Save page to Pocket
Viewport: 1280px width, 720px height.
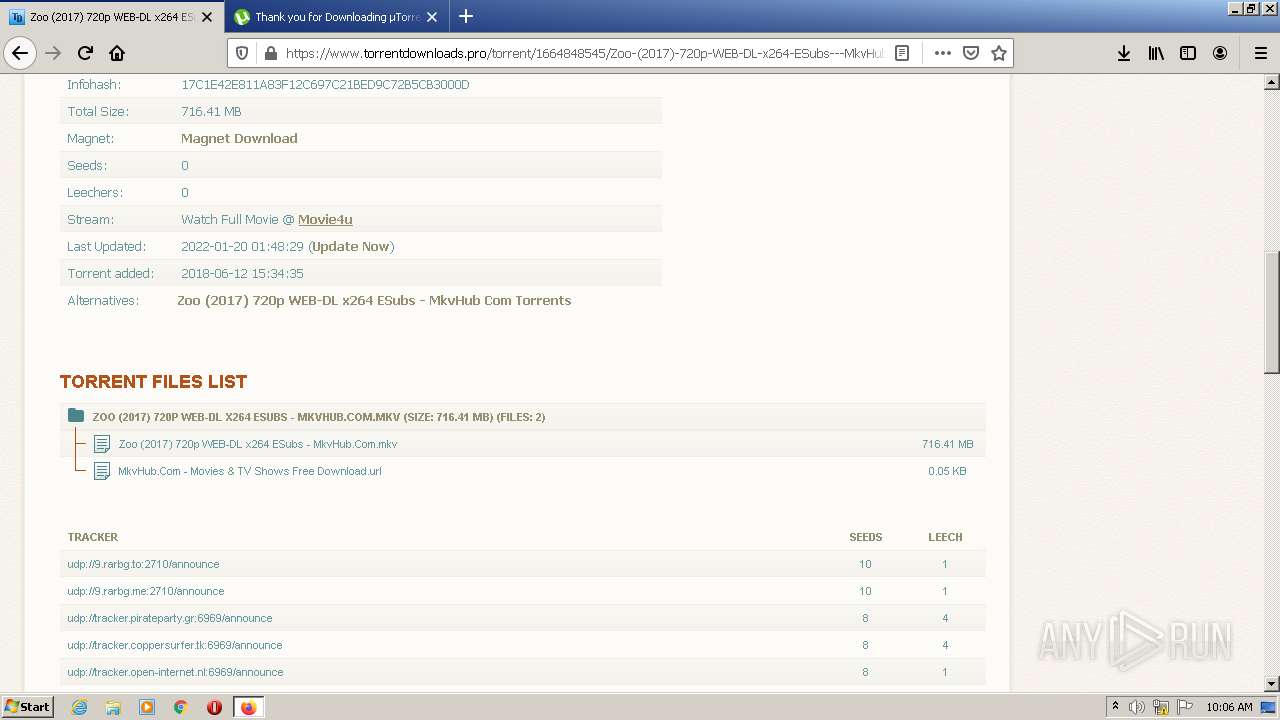coord(970,53)
